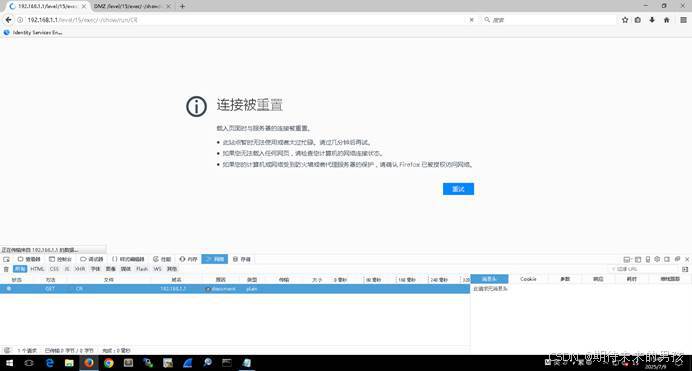Open the Identity Services Engine bookmark
This screenshot has width=692, height=371.
click(33, 32)
